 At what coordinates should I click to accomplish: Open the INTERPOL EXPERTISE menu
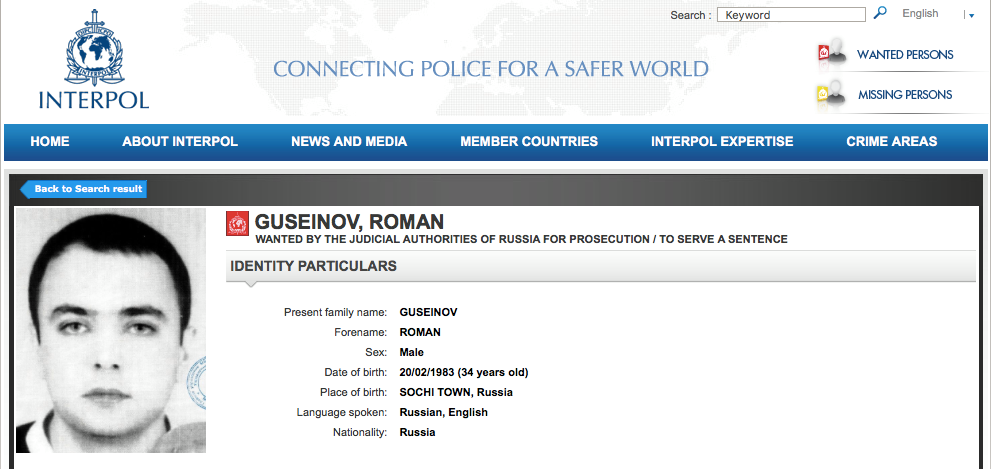[x=722, y=142]
